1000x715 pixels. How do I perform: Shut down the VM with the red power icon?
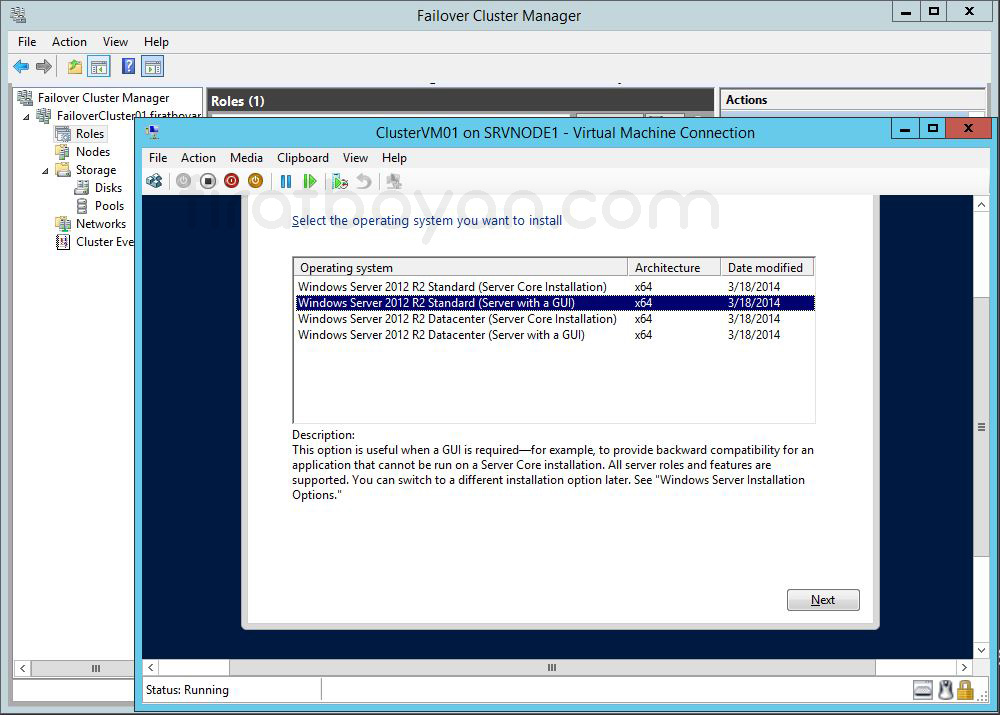click(x=232, y=181)
